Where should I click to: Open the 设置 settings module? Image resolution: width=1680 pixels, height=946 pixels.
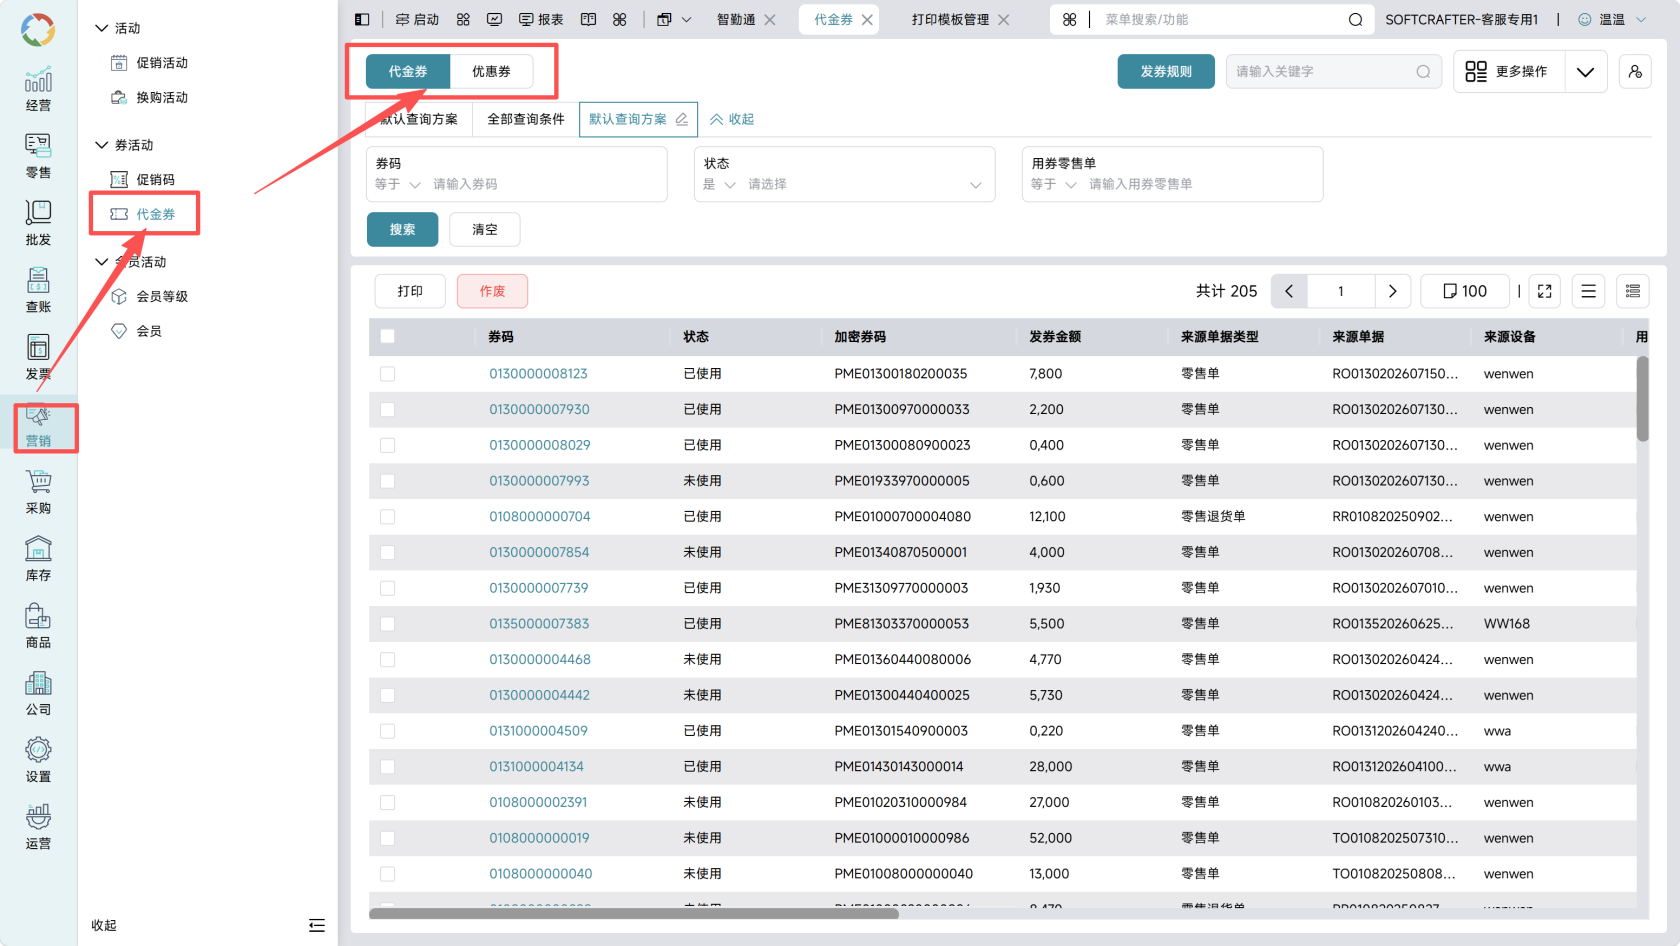[x=38, y=760]
